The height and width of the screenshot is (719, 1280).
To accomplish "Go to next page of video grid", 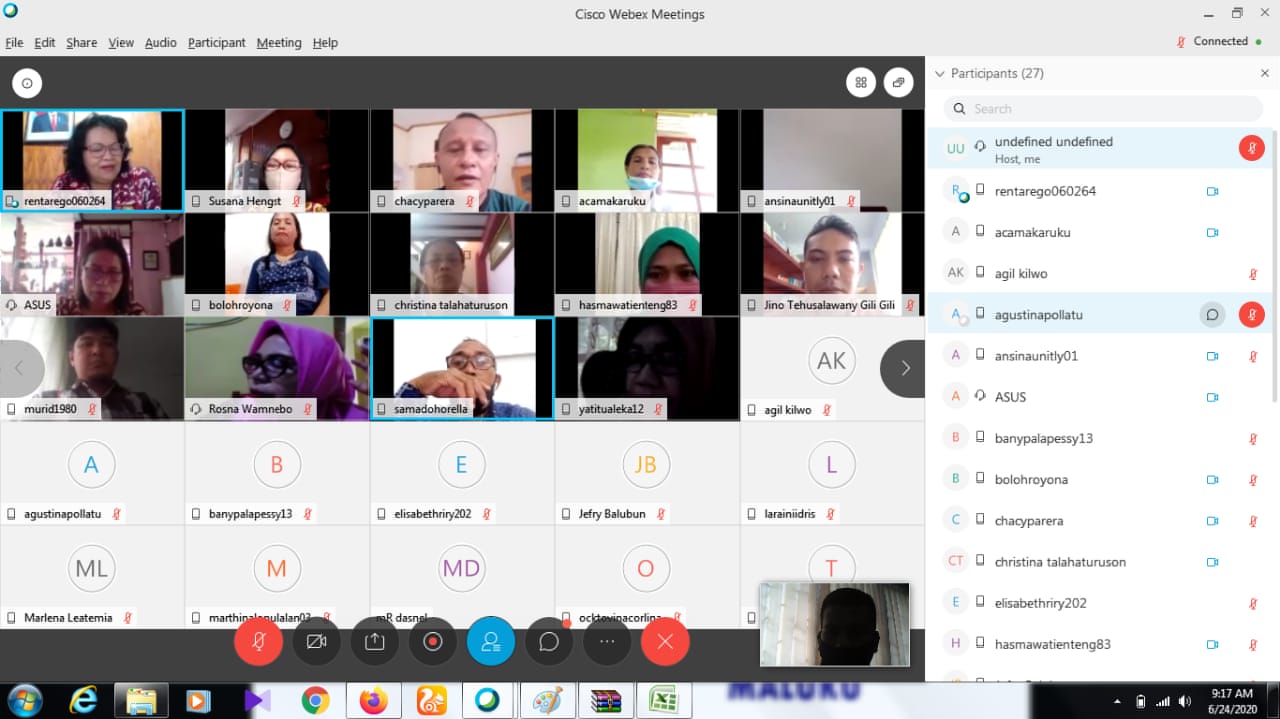I will 904,368.
